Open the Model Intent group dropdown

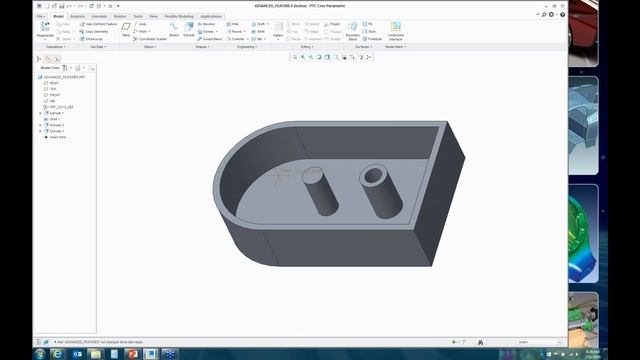[x=396, y=47]
